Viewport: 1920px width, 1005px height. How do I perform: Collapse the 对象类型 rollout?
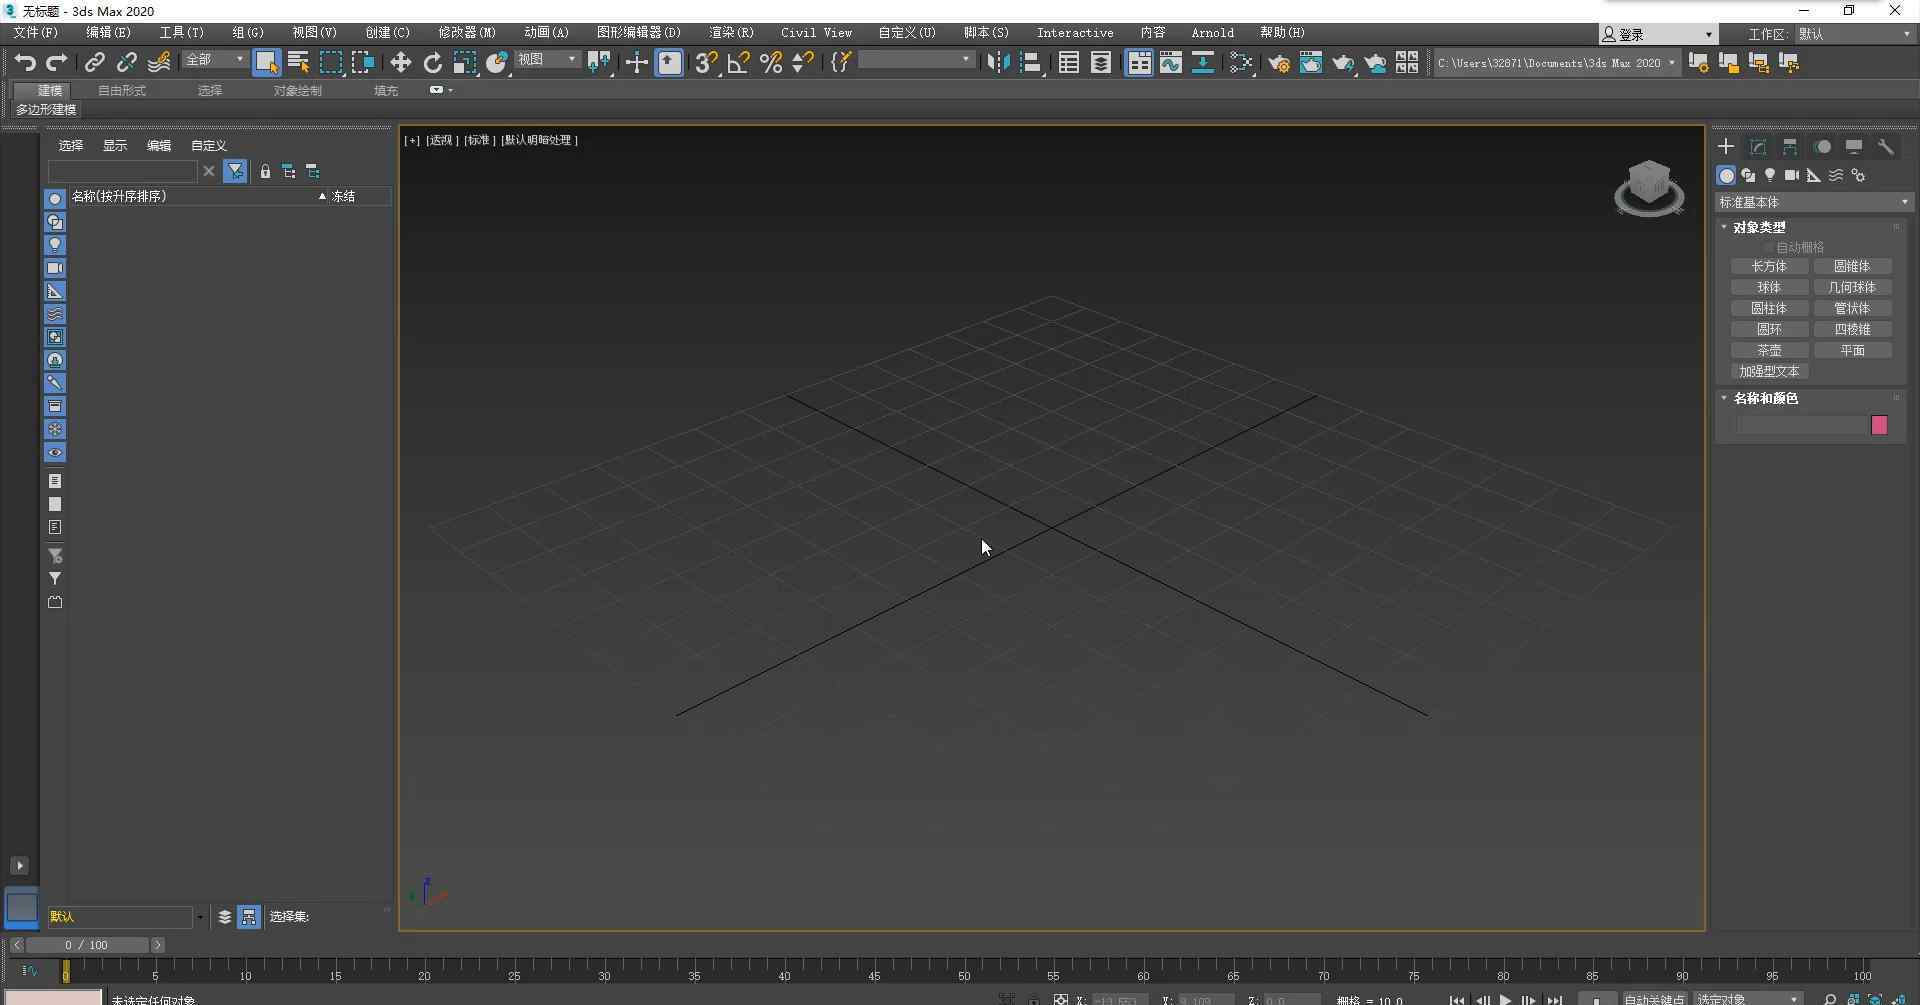coord(1758,227)
